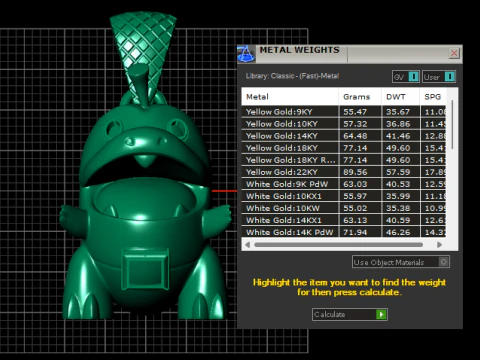Close the Metal Weights panel
The width and height of the screenshot is (480, 360).
coord(454,53)
